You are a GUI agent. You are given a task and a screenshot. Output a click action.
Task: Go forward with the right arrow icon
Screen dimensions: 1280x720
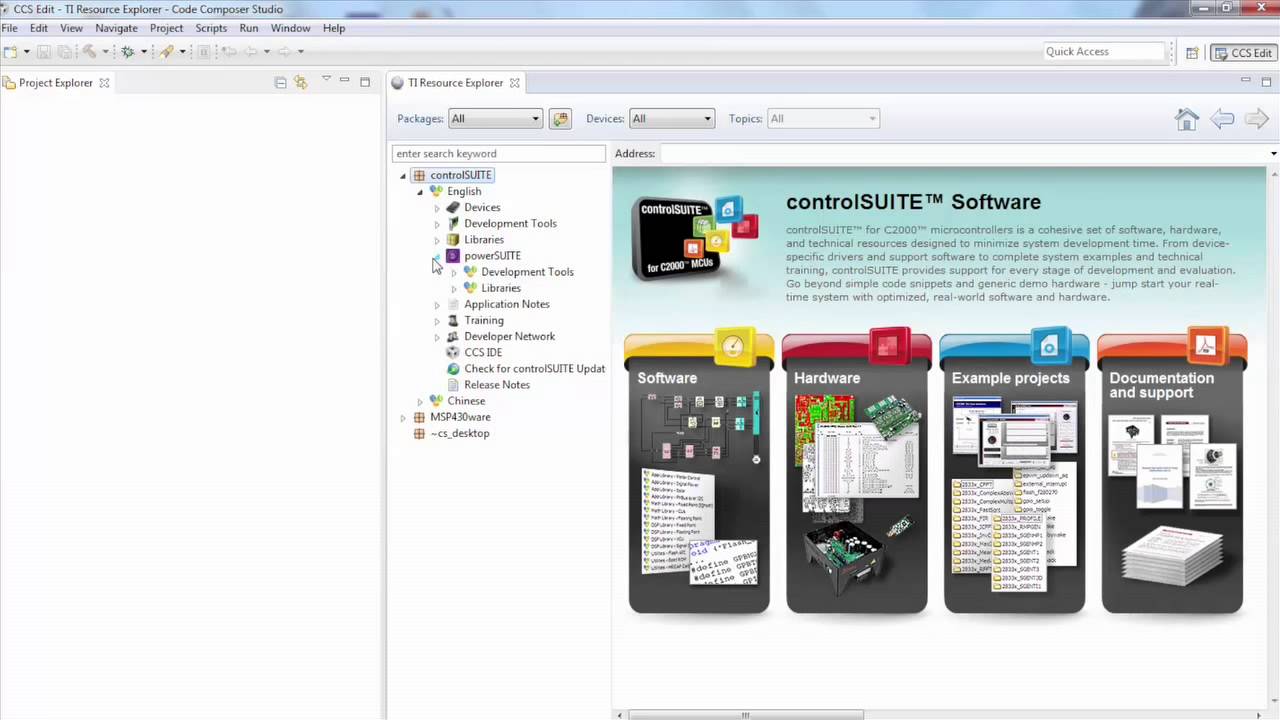pyautogui.click(x=1256, y=119)
